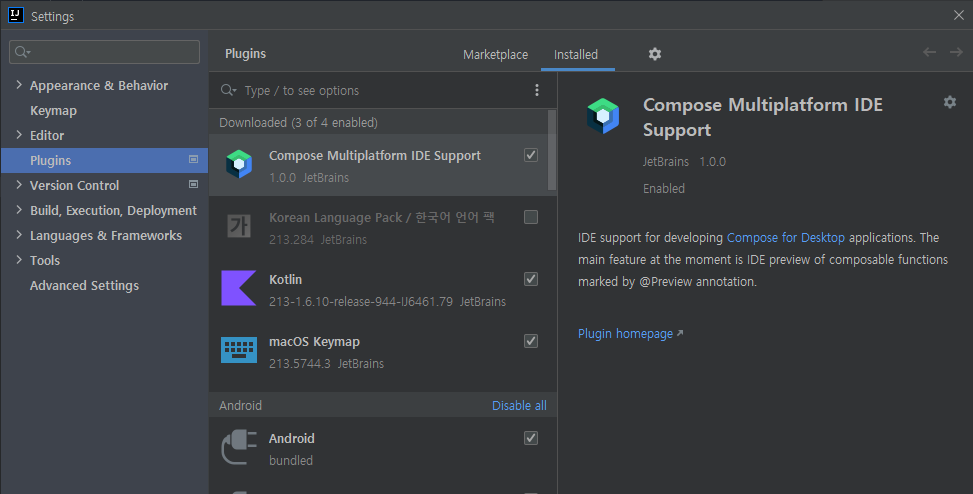Screen dimensions: 973x494
Task: Click the Korean Language Pack plugin icon
Action: click(x=239, y=226)
